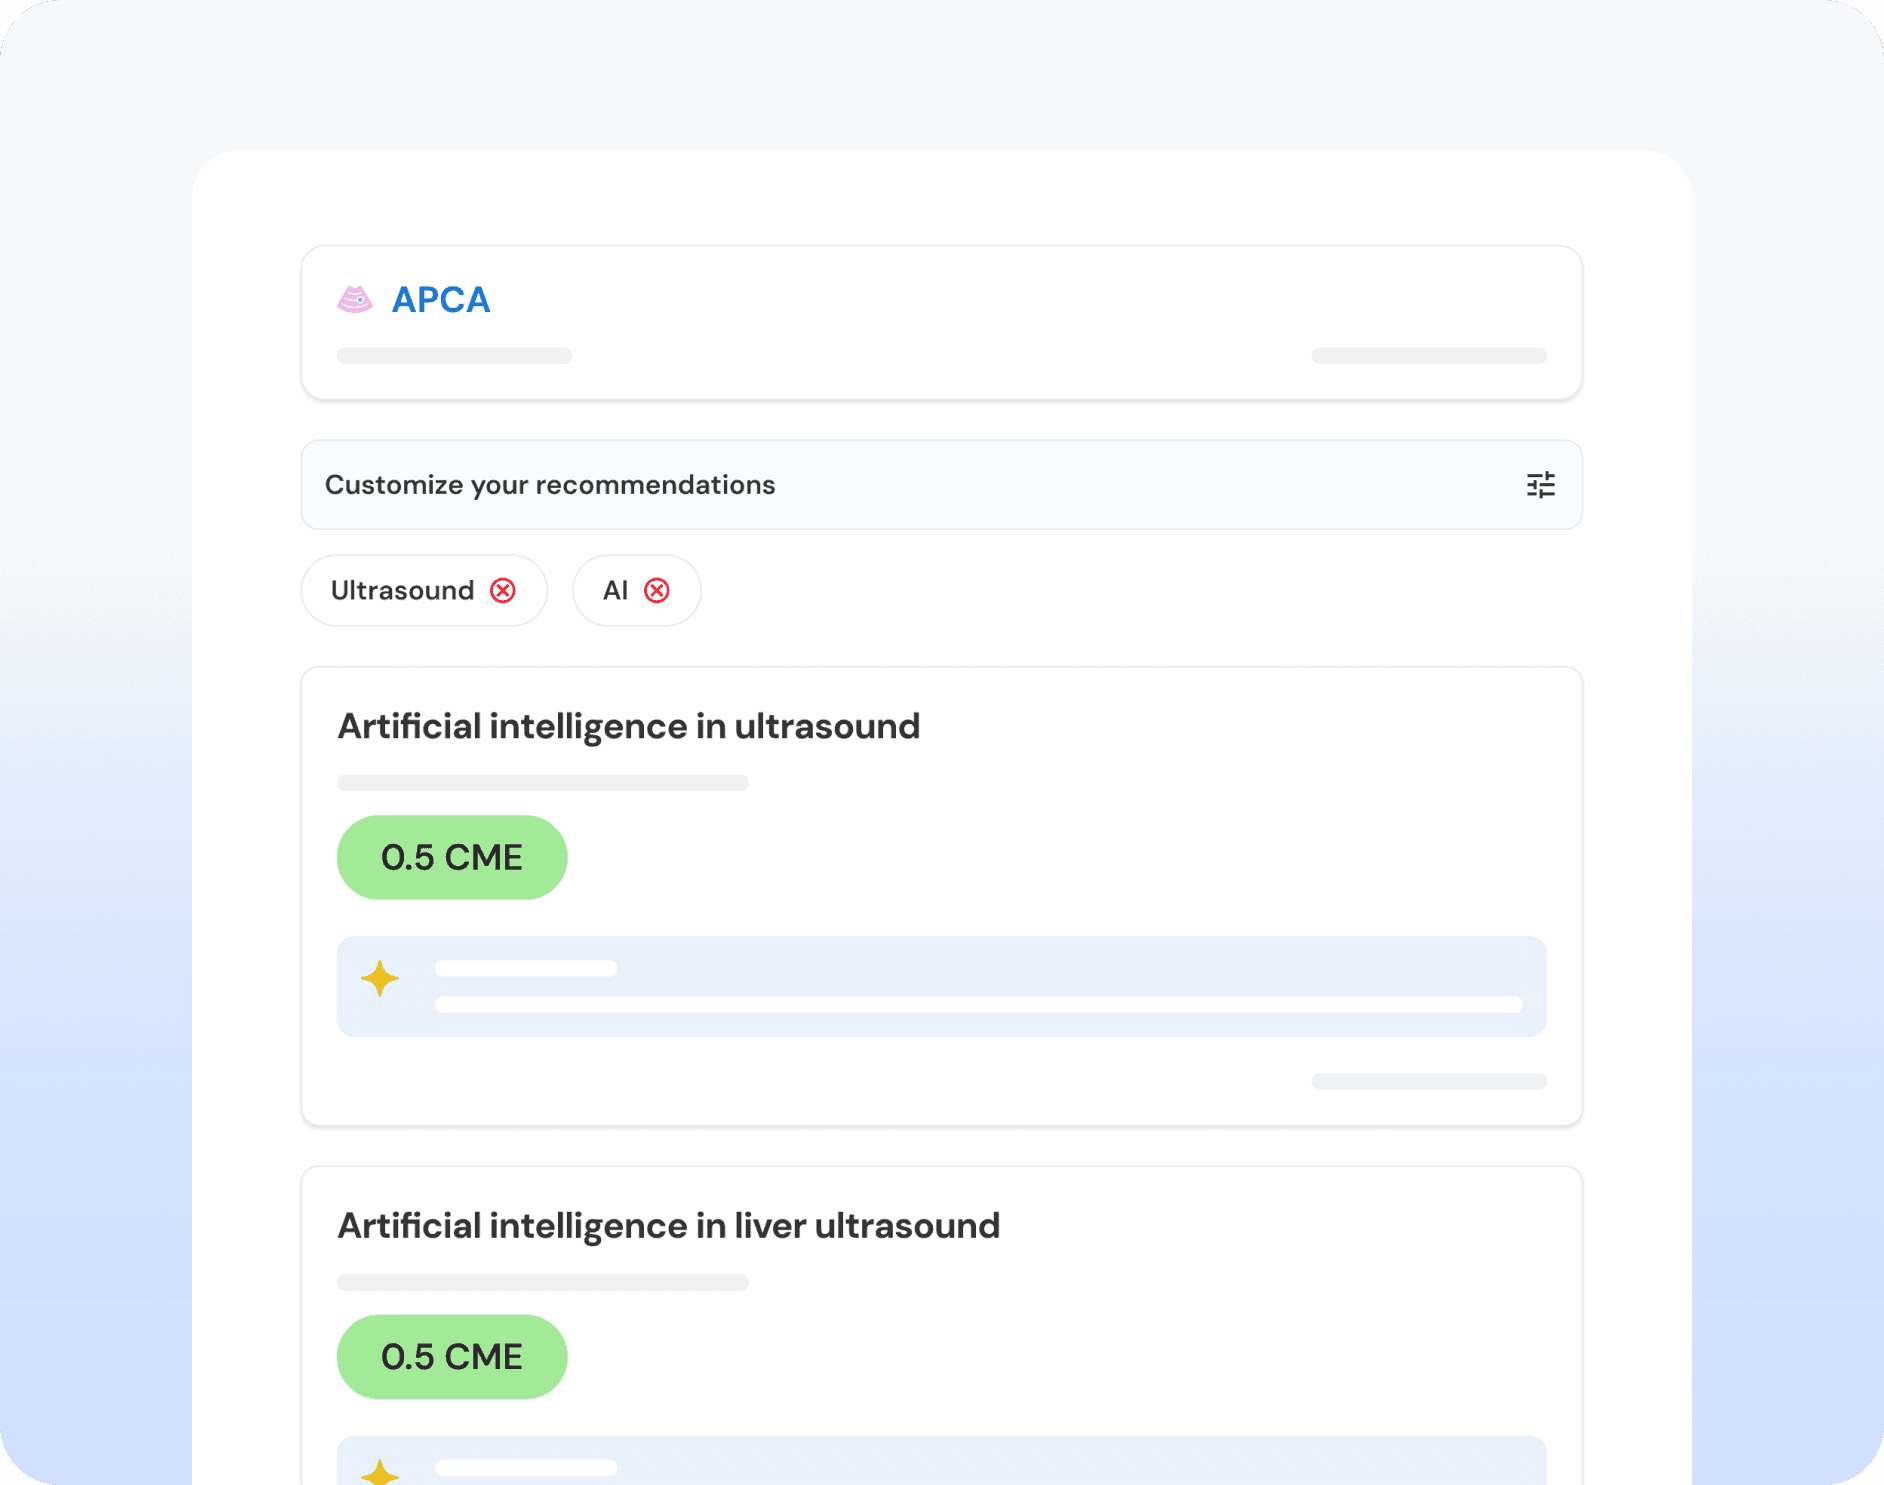Viewport: 1884px width, 1485px height.
Task: Click the 0.5 CME badge on liver course
Action: (x=452, y=1357)
